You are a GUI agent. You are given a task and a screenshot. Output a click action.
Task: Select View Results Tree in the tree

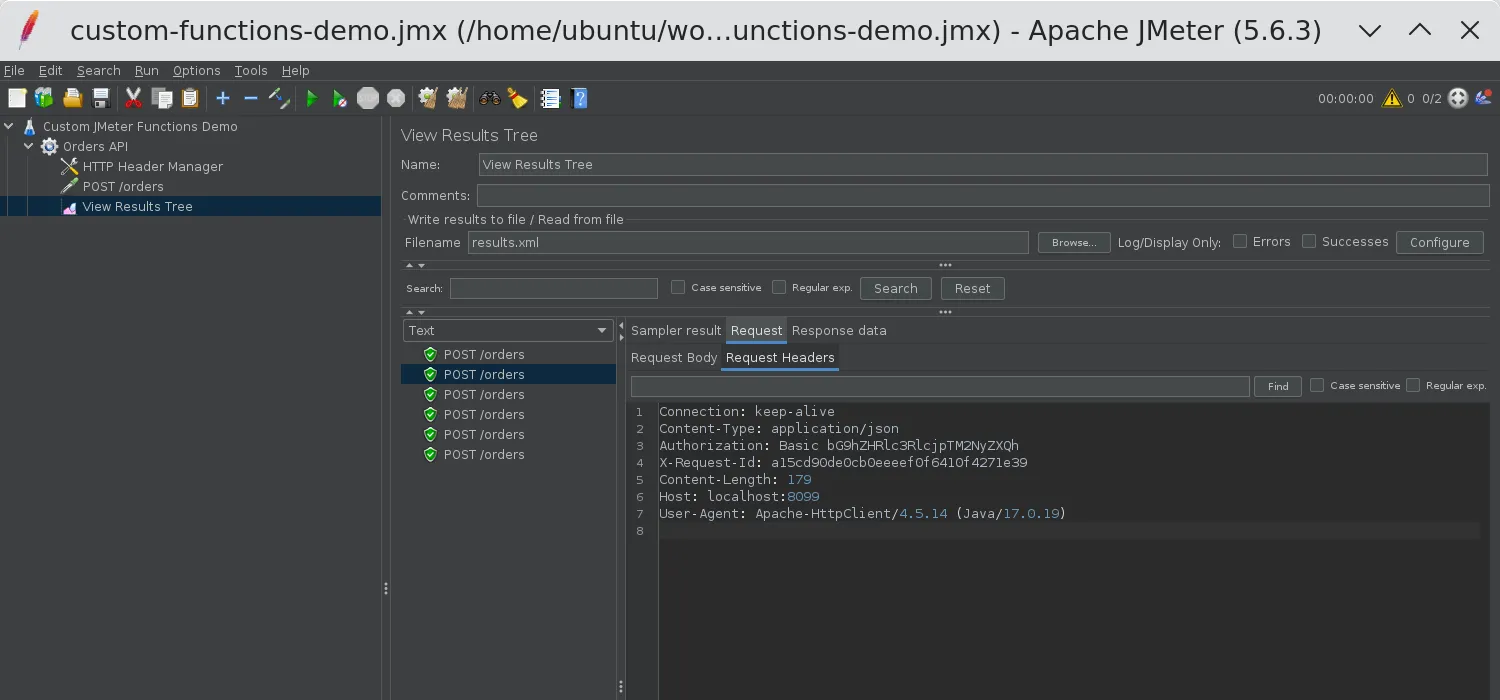click(x=137, y=207)
